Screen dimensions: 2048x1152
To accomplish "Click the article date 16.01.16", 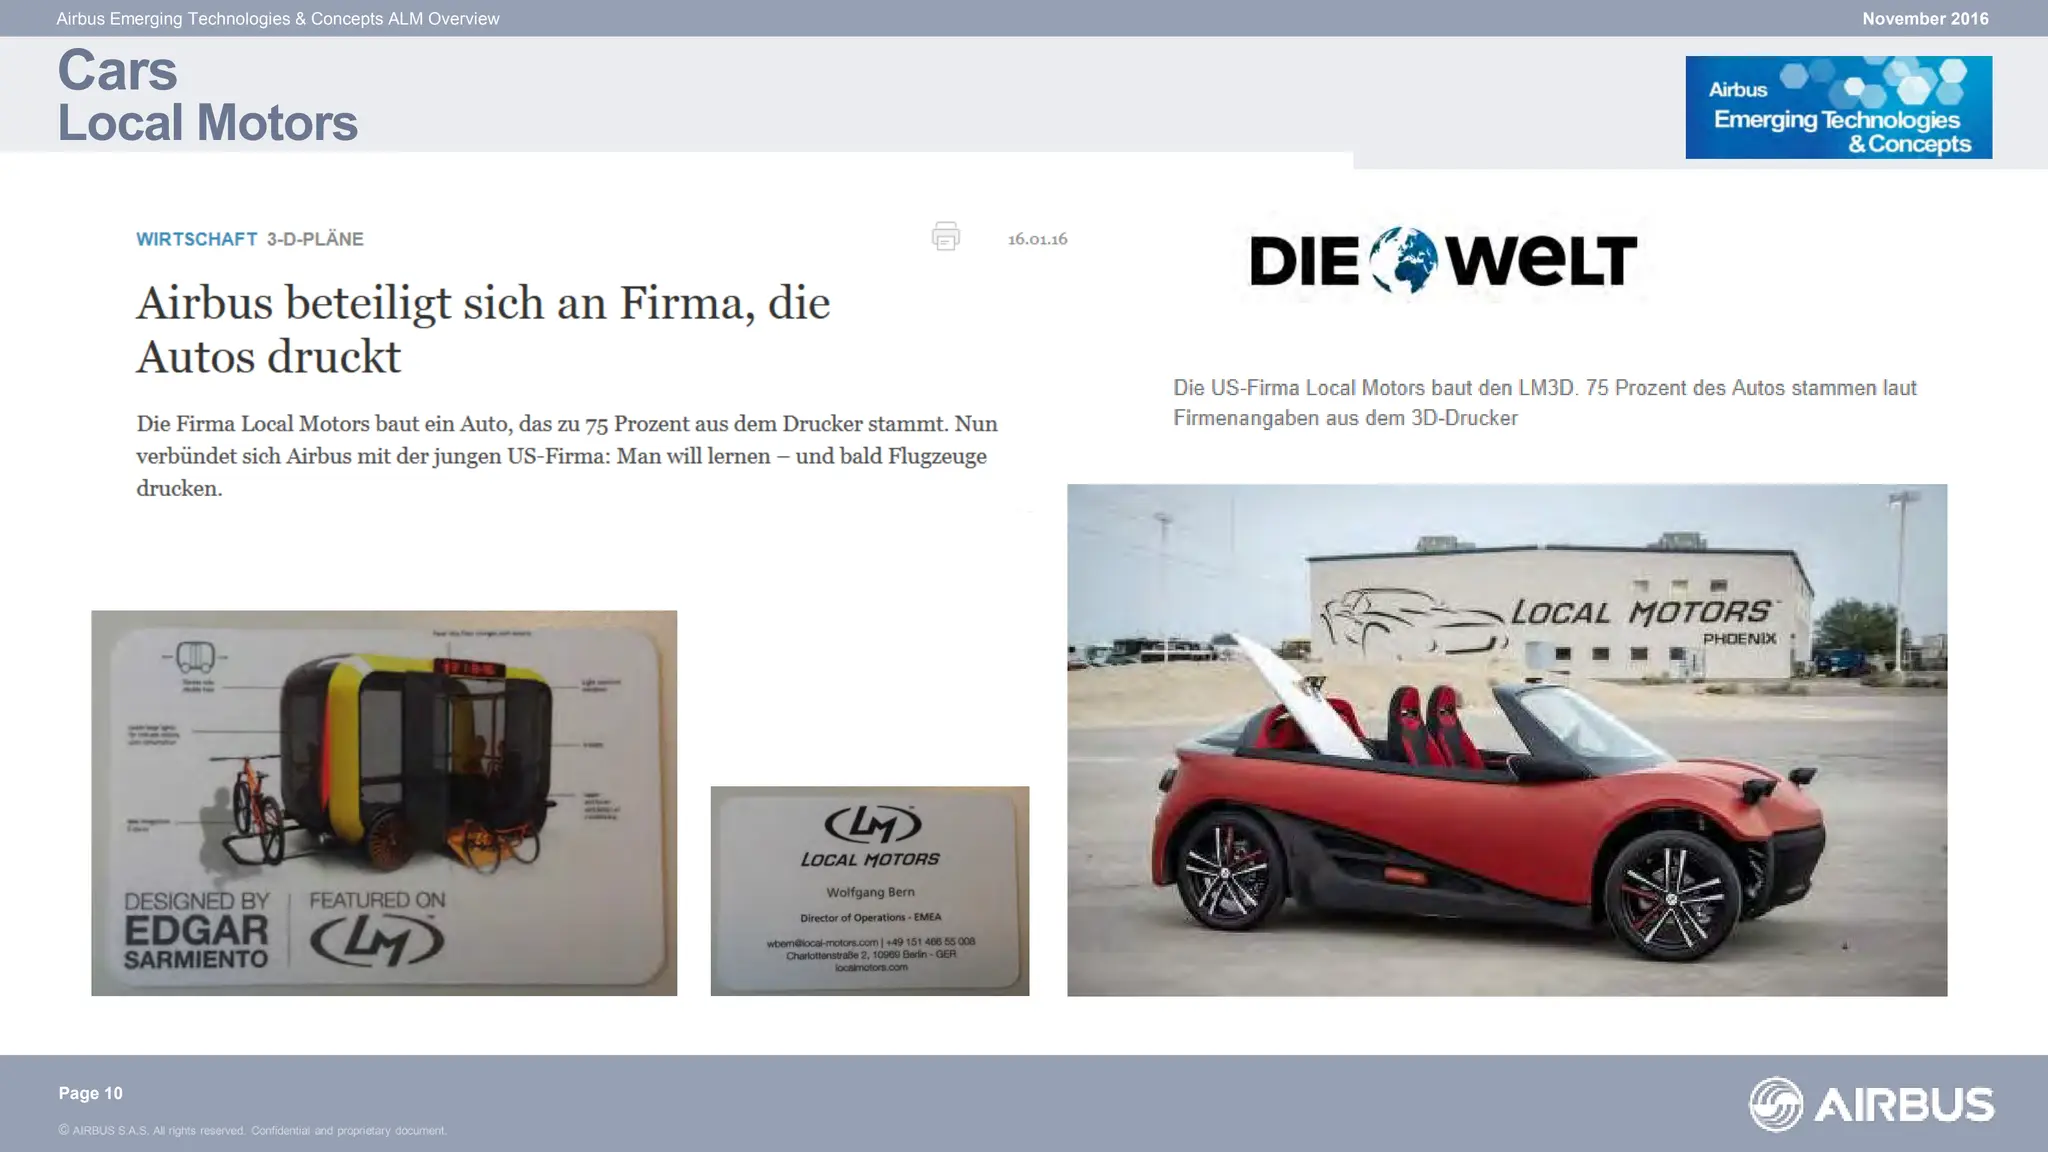I will point(1037,239).
